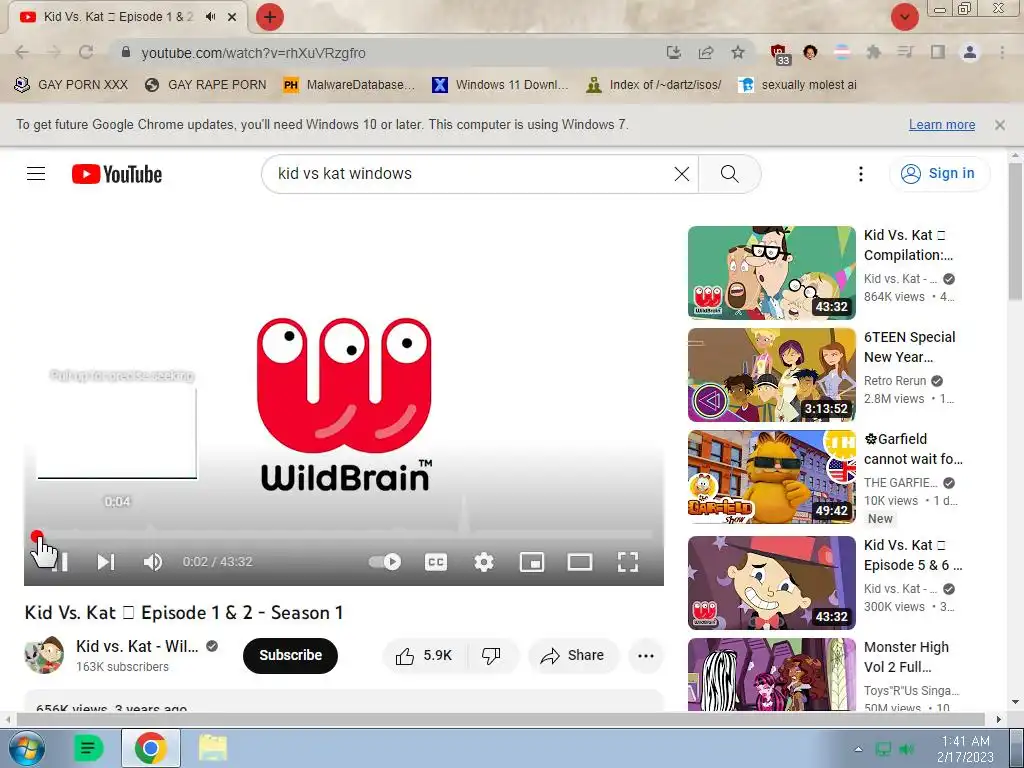Open Garfield cannot wait video thumbnail
1024x768 pixels.
pyautogui.click(x=771, y=477)
